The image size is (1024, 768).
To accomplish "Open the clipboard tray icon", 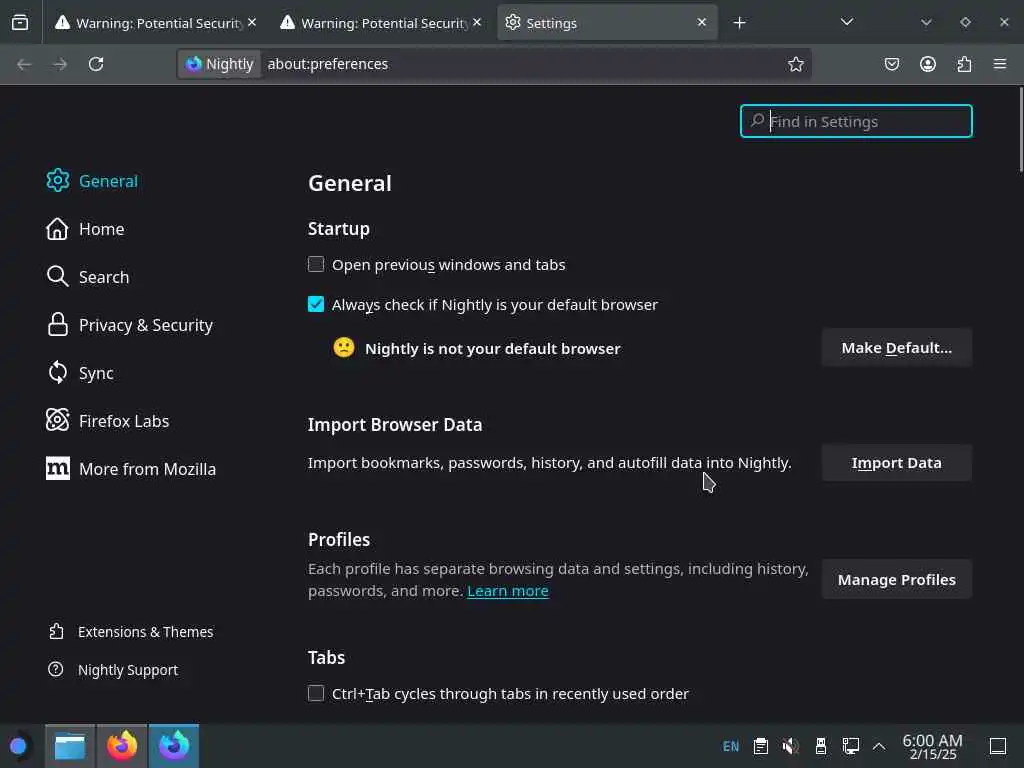I will pyautogui.click(x=761, y=746).
